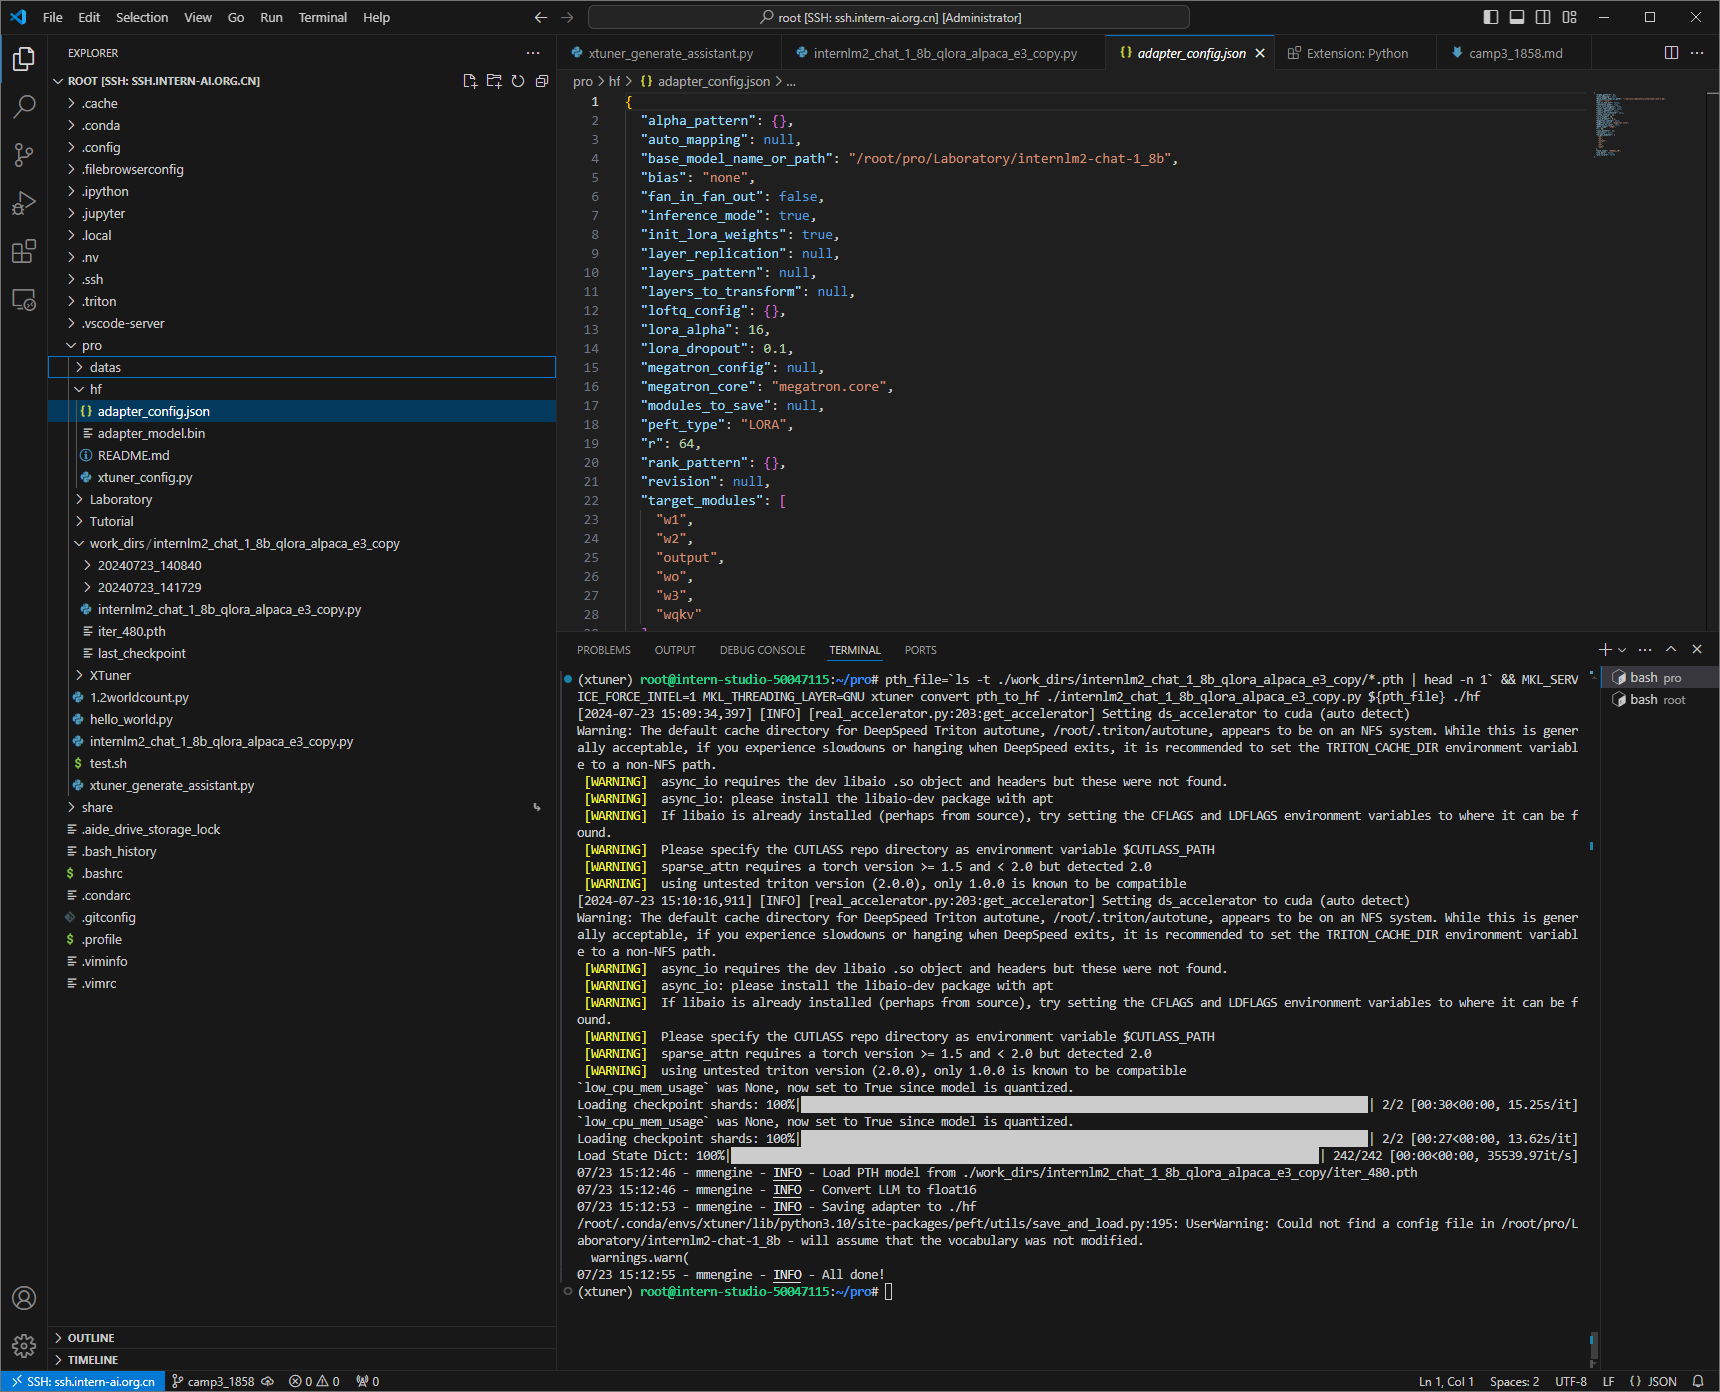
Task: Close the terminal panel
Action: [x=1697, y=650]
